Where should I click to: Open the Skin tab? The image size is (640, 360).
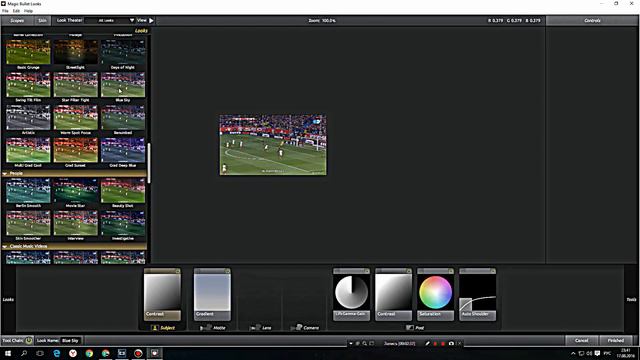coord(42,20)
